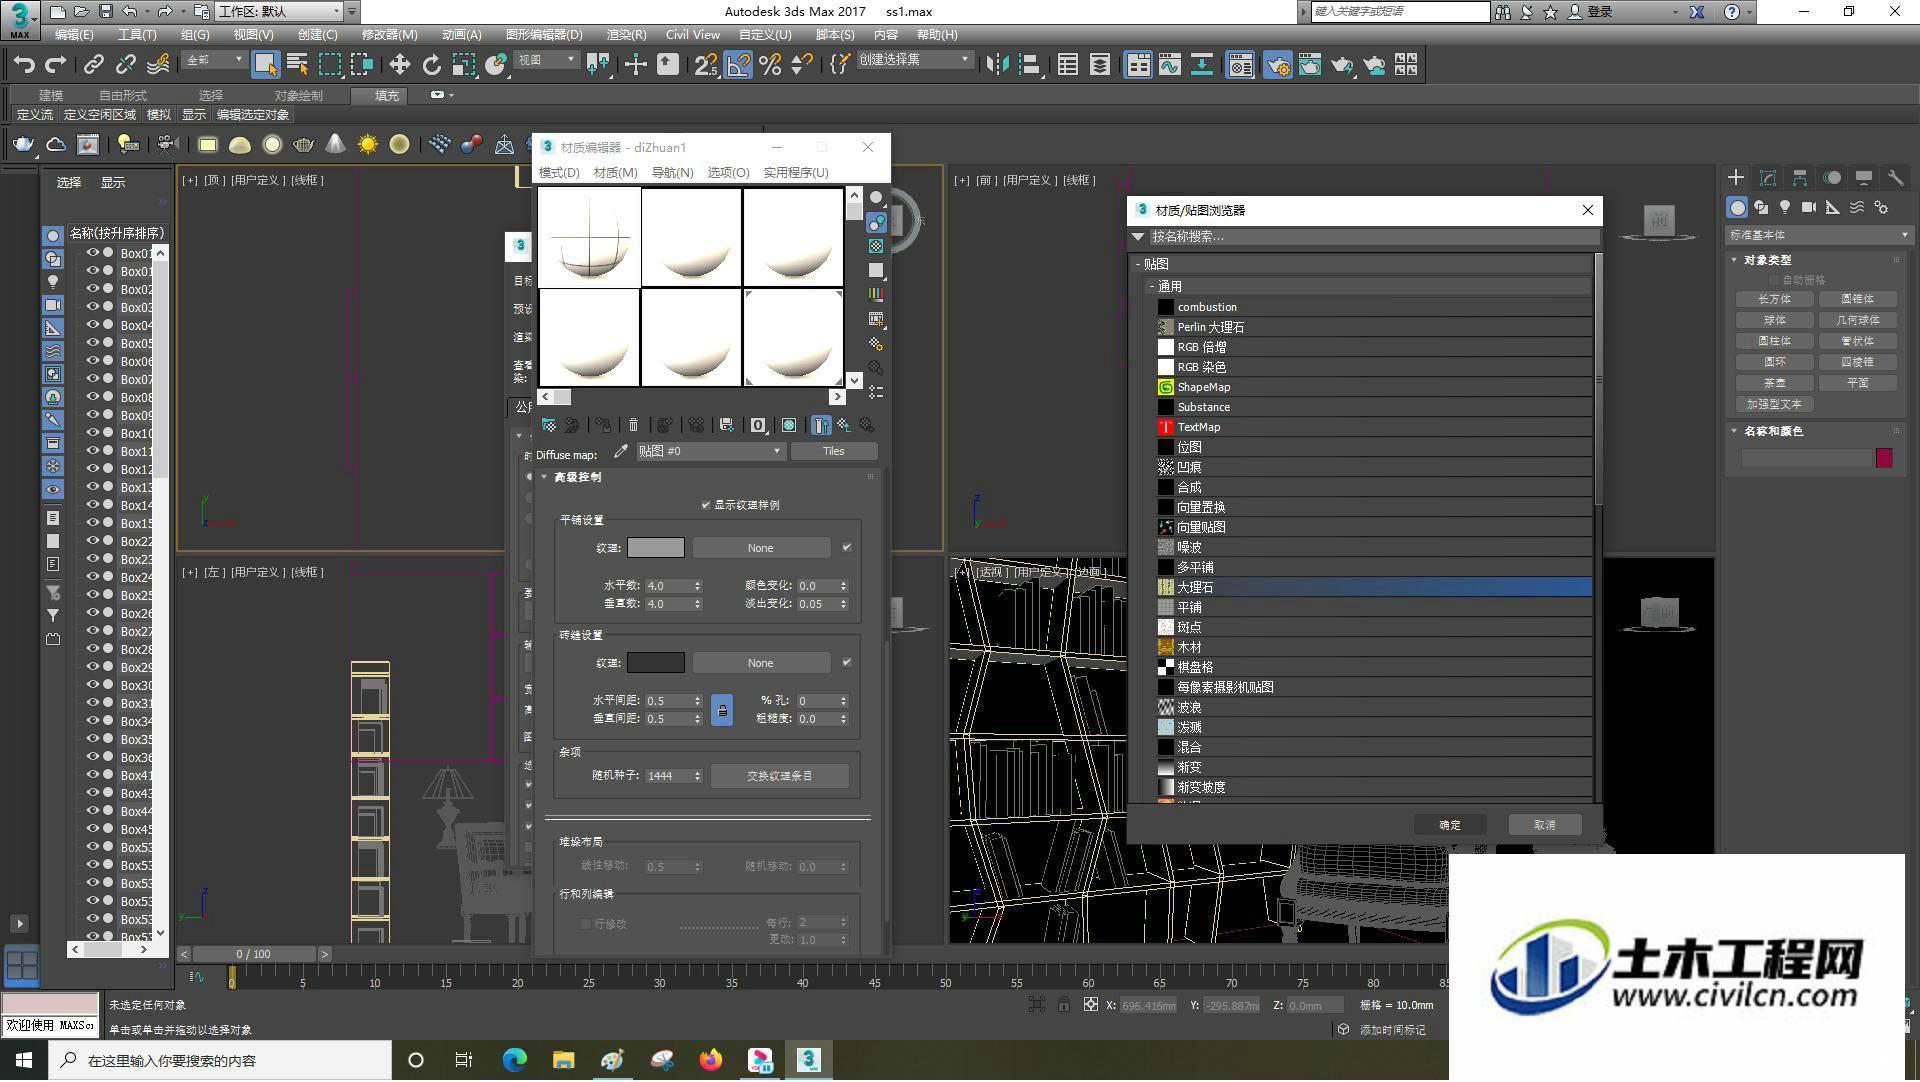
Task: Click the sun light icon in ribbon toolbar
Action: pos(368,145)
